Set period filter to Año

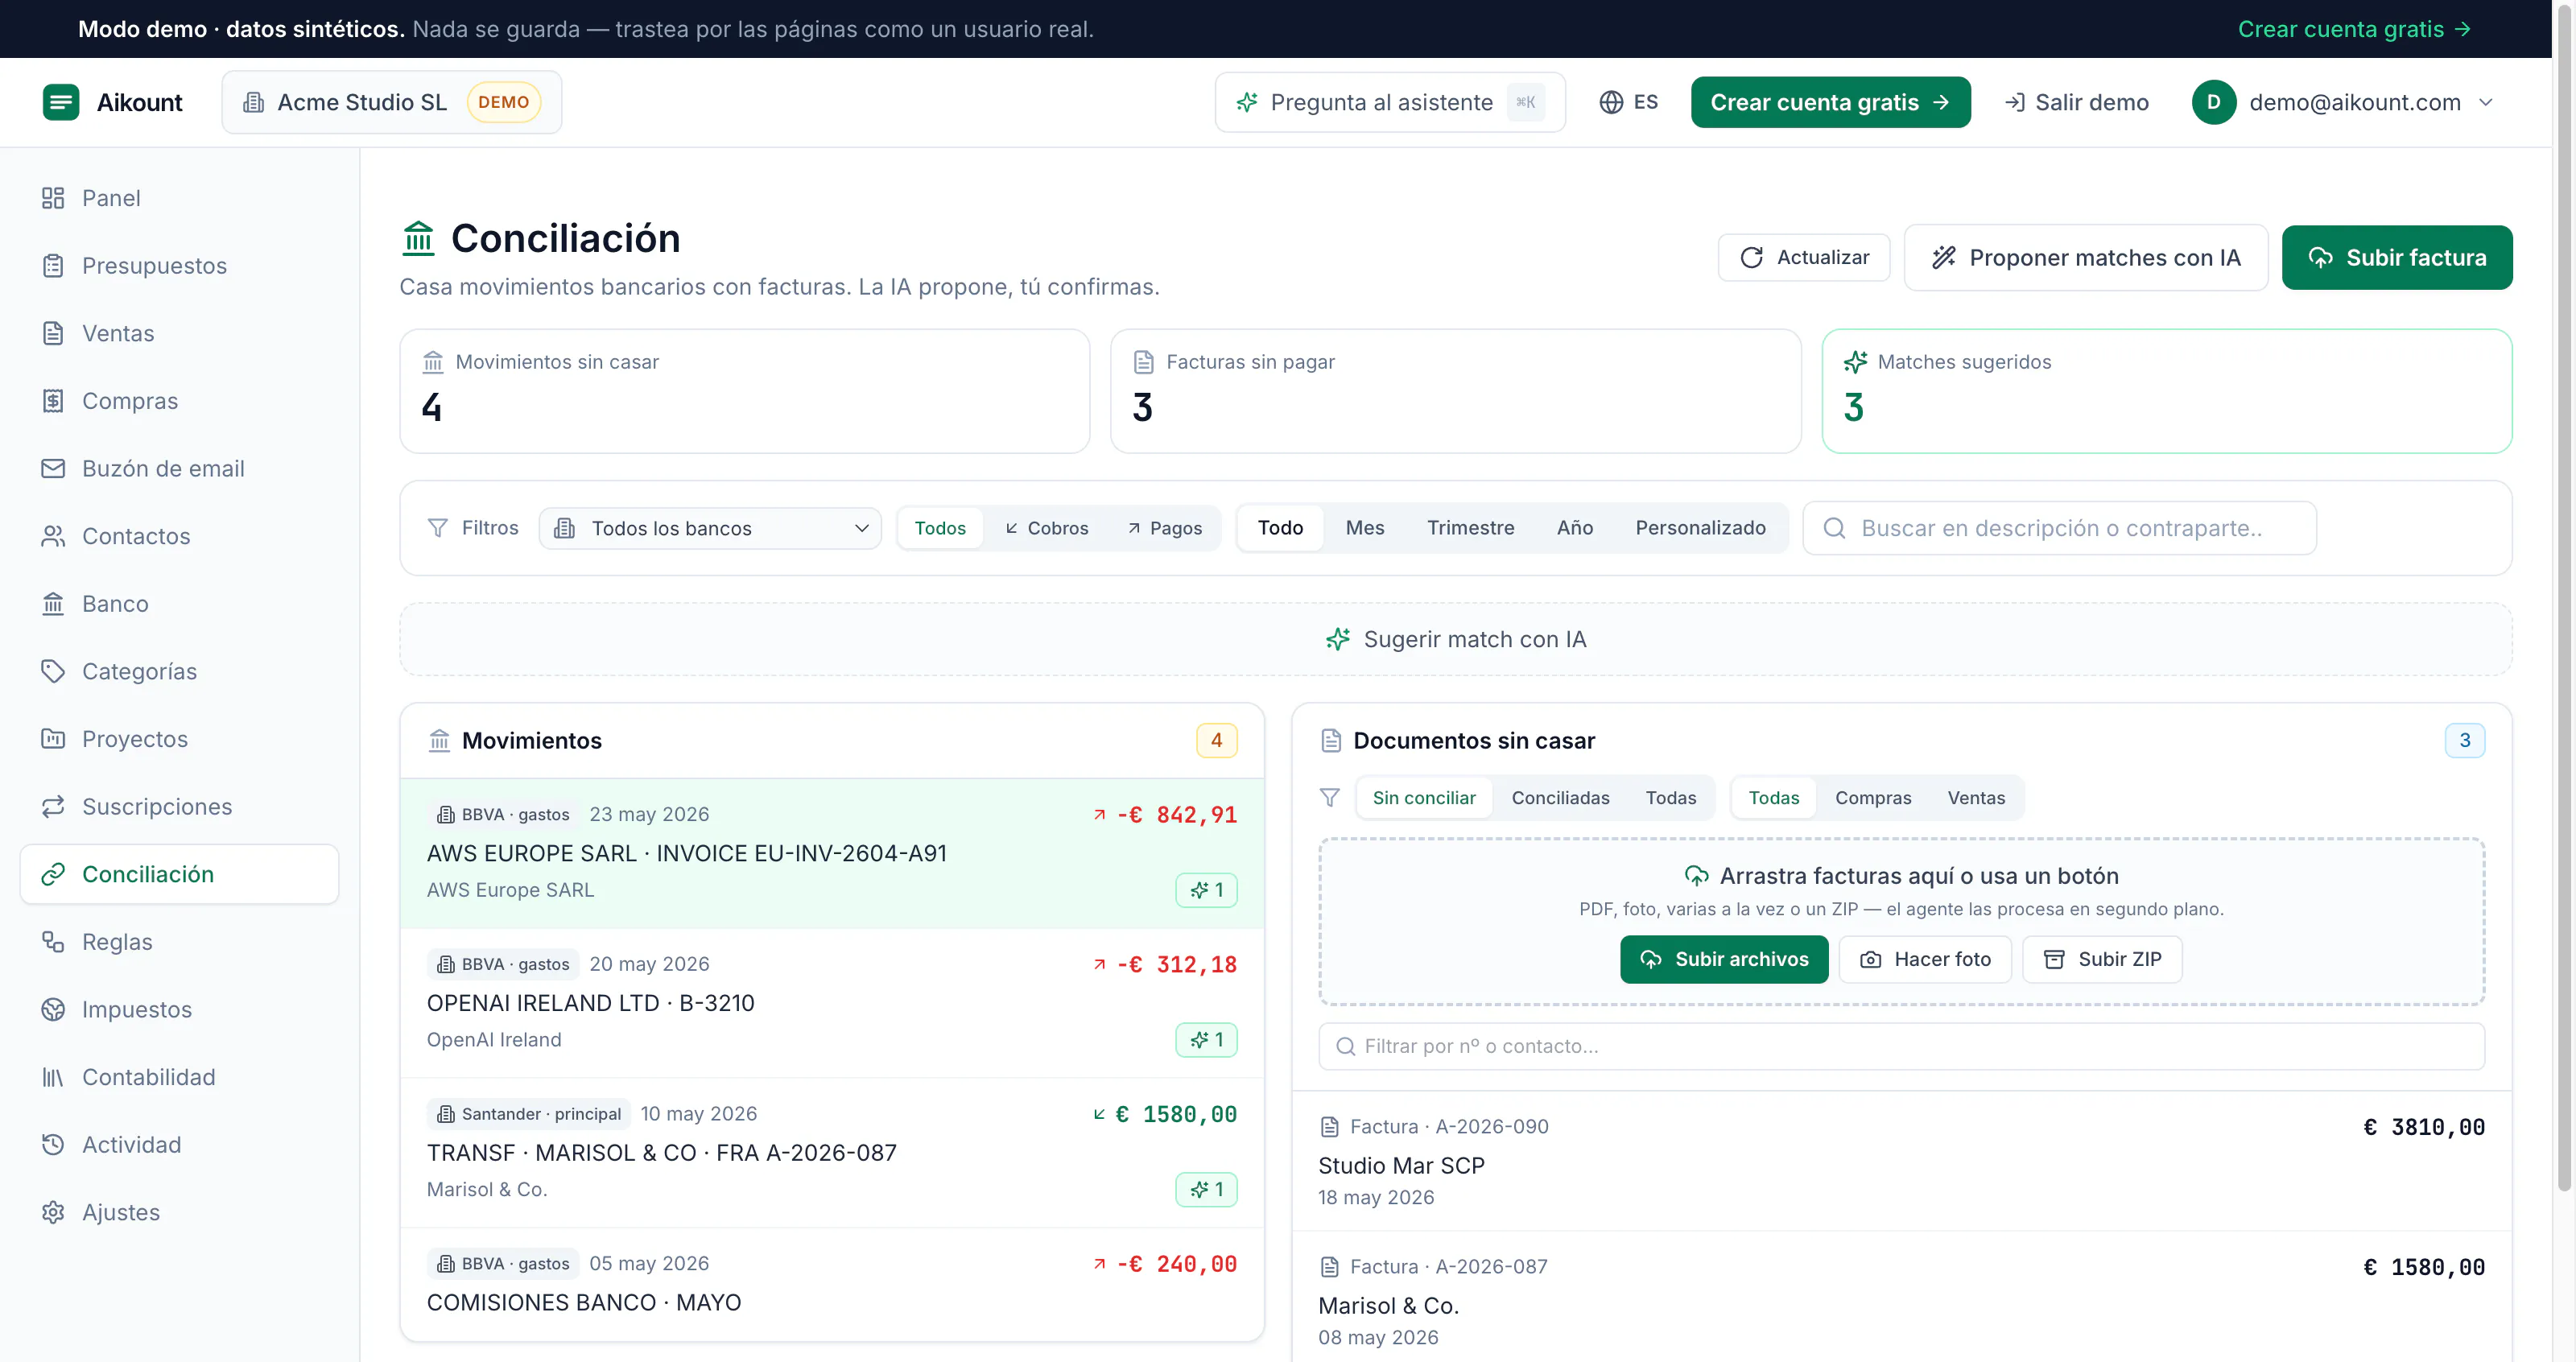tap(1574, 528)
